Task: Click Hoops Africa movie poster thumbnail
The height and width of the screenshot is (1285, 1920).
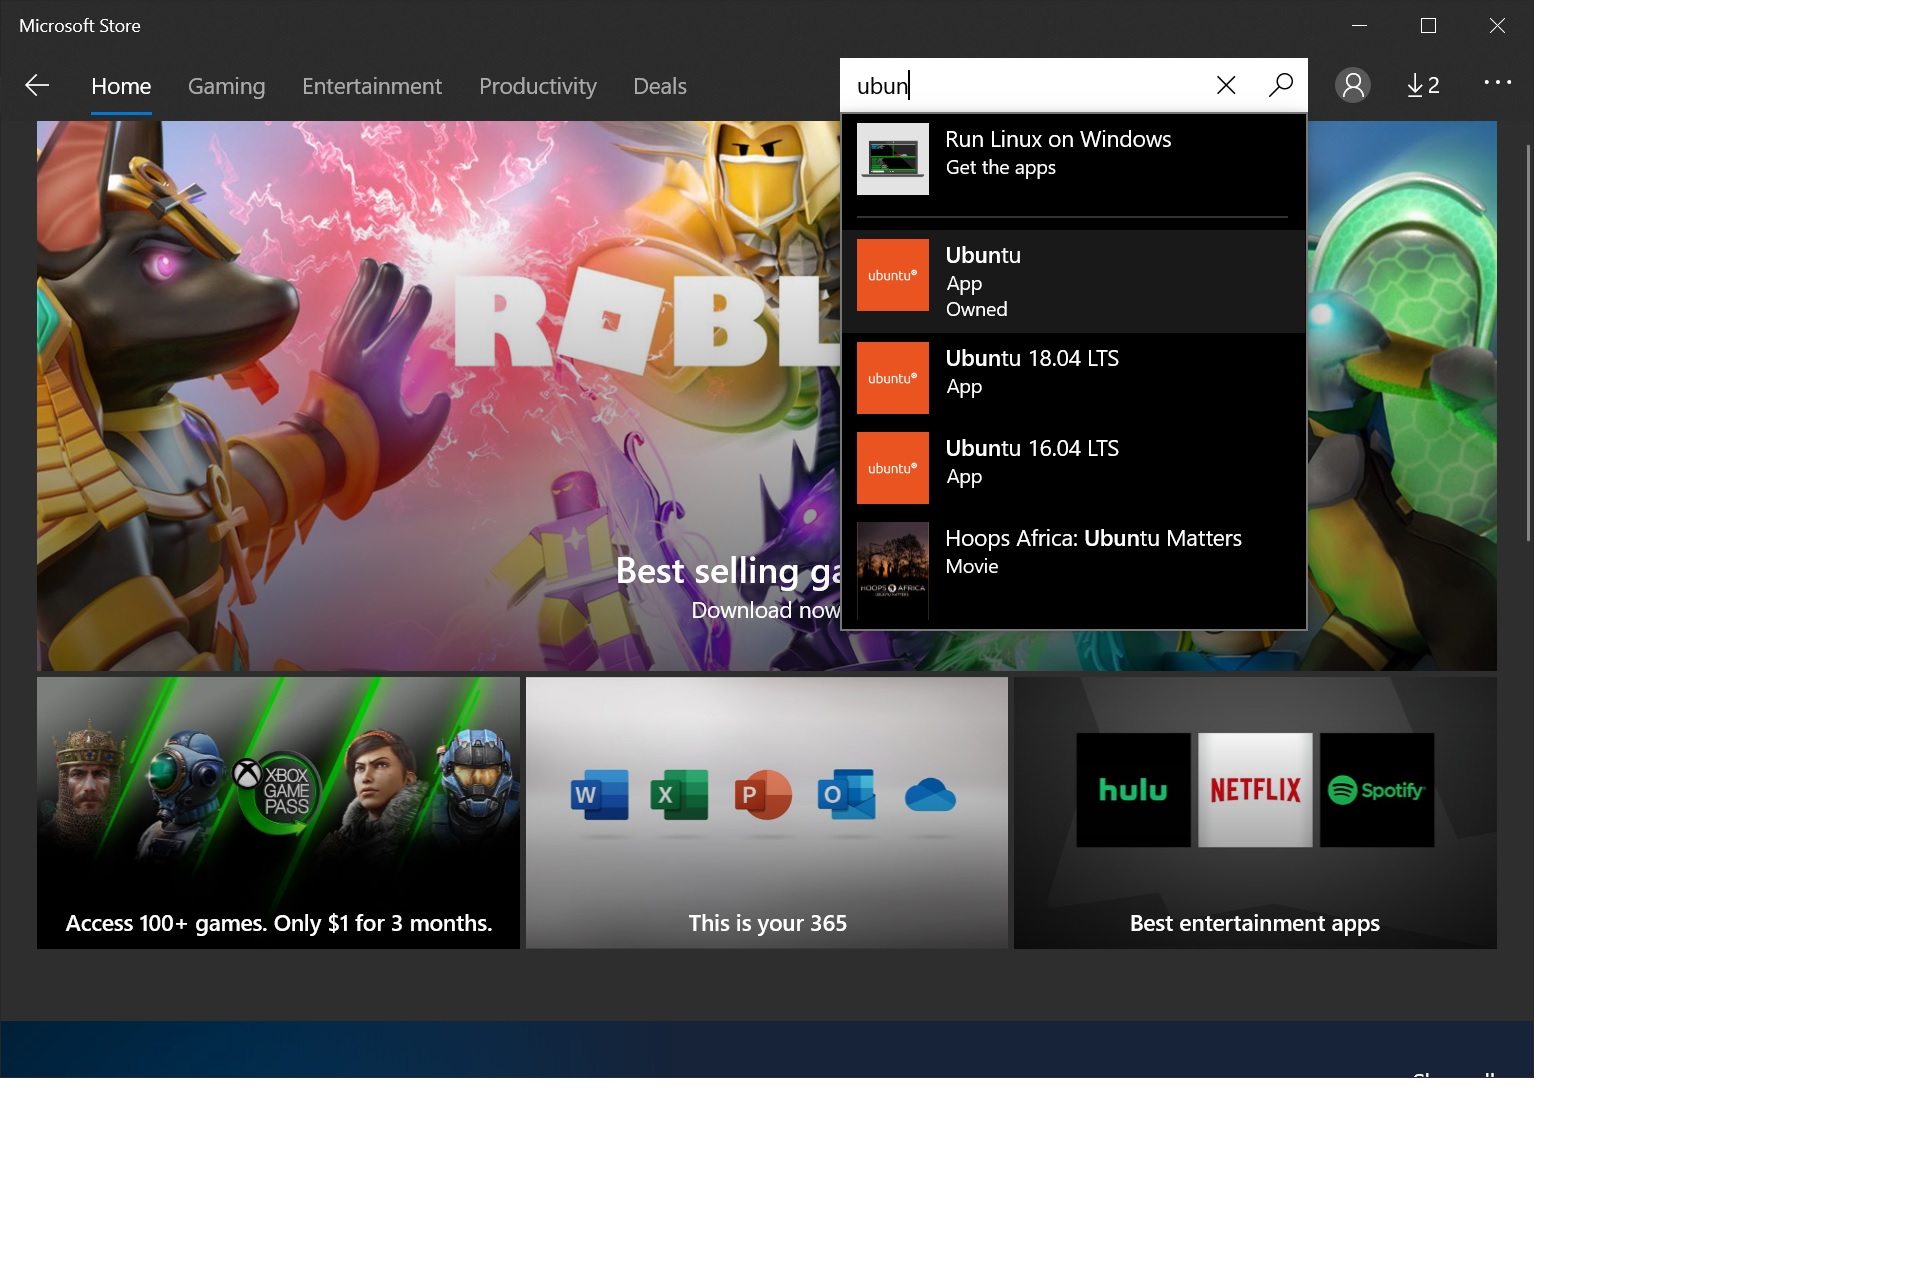Action: [x=893, y=571]
